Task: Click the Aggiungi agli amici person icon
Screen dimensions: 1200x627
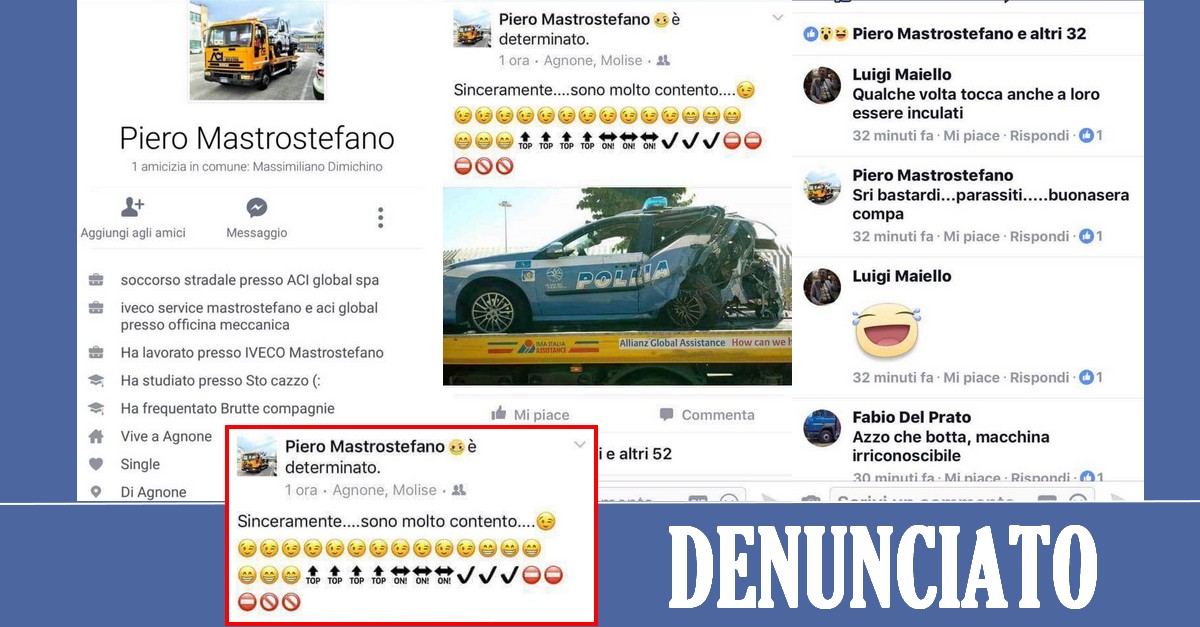Action: (x=132, y=207)
